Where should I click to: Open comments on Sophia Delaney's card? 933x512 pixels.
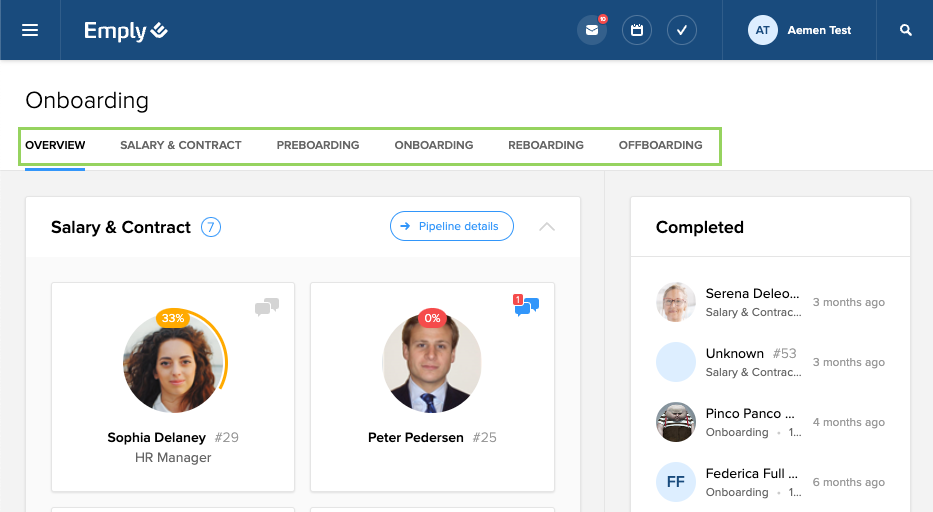(266, 307)
